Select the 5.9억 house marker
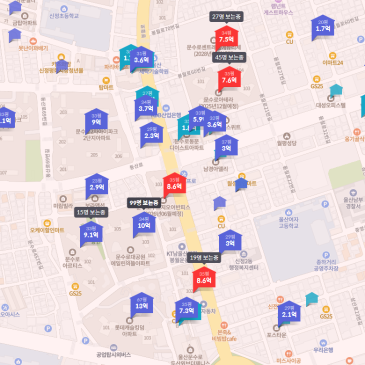The image size is (365, 365). pos(199,118)
